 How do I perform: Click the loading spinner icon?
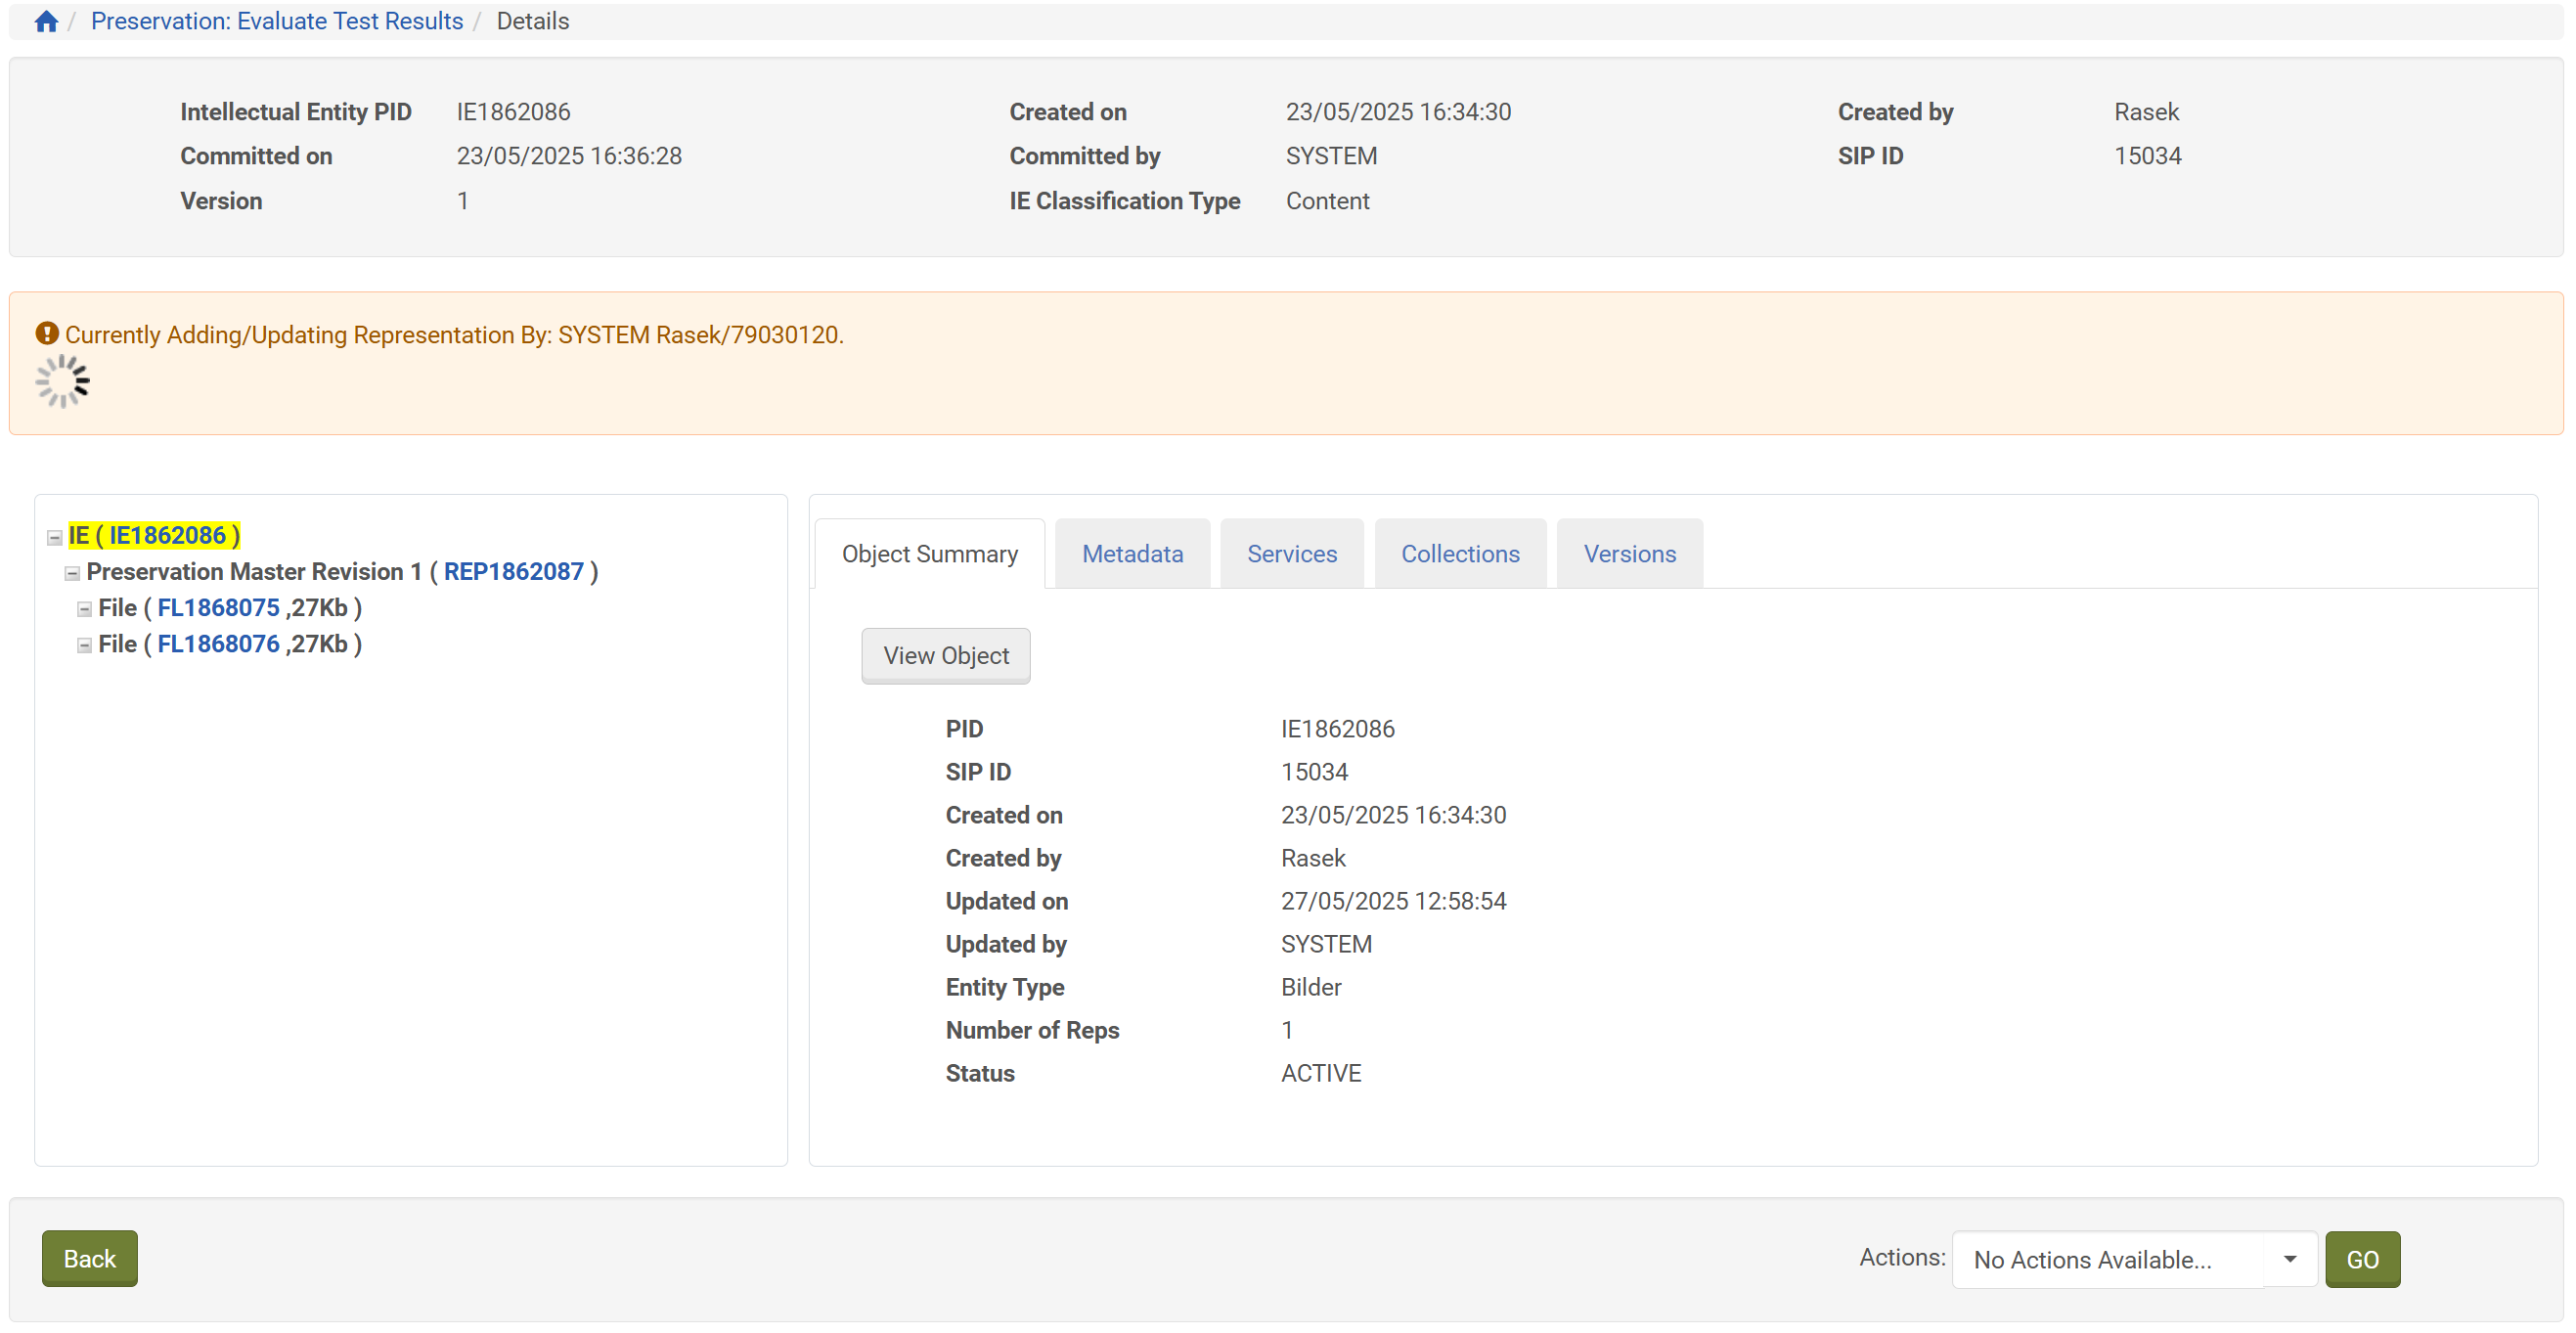point(62,381)
